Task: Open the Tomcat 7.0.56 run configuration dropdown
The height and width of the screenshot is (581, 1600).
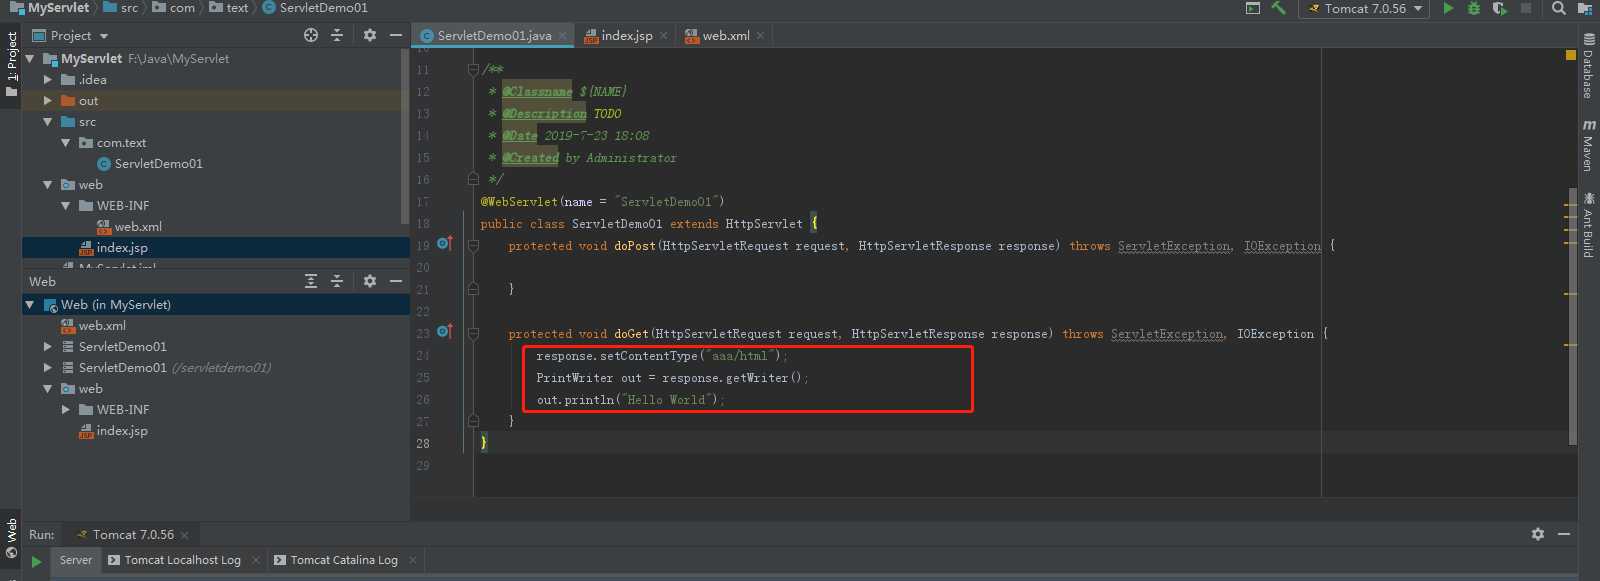Action: (1365, 8)
